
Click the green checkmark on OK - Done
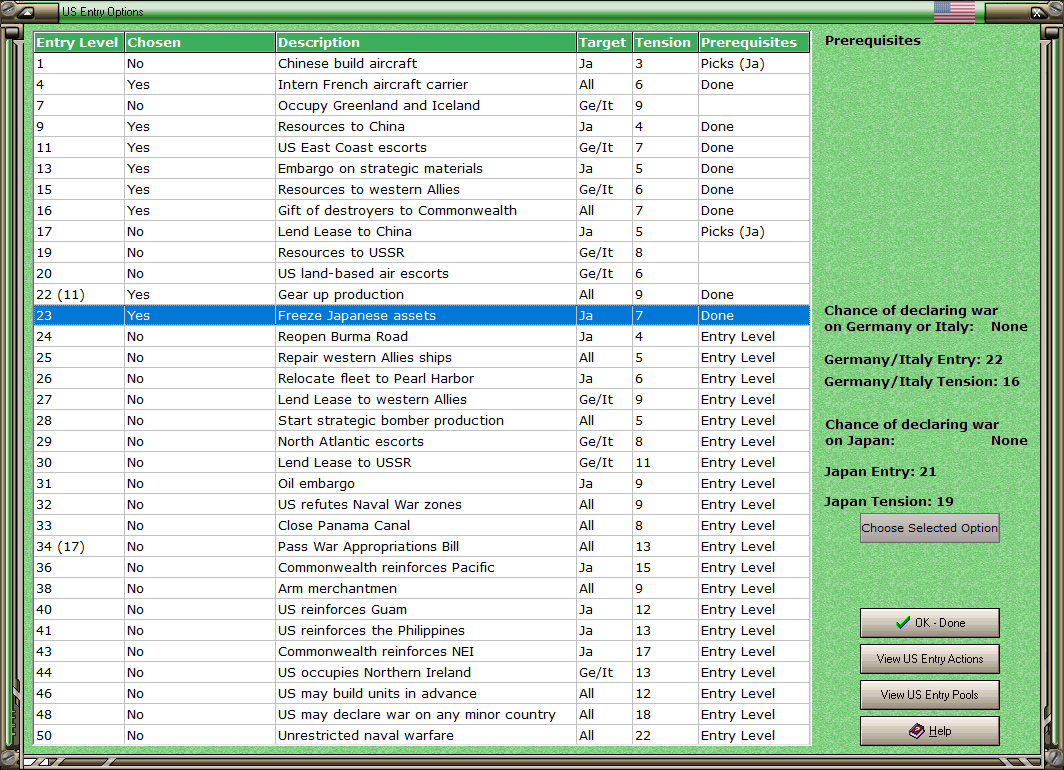point(902,622)
